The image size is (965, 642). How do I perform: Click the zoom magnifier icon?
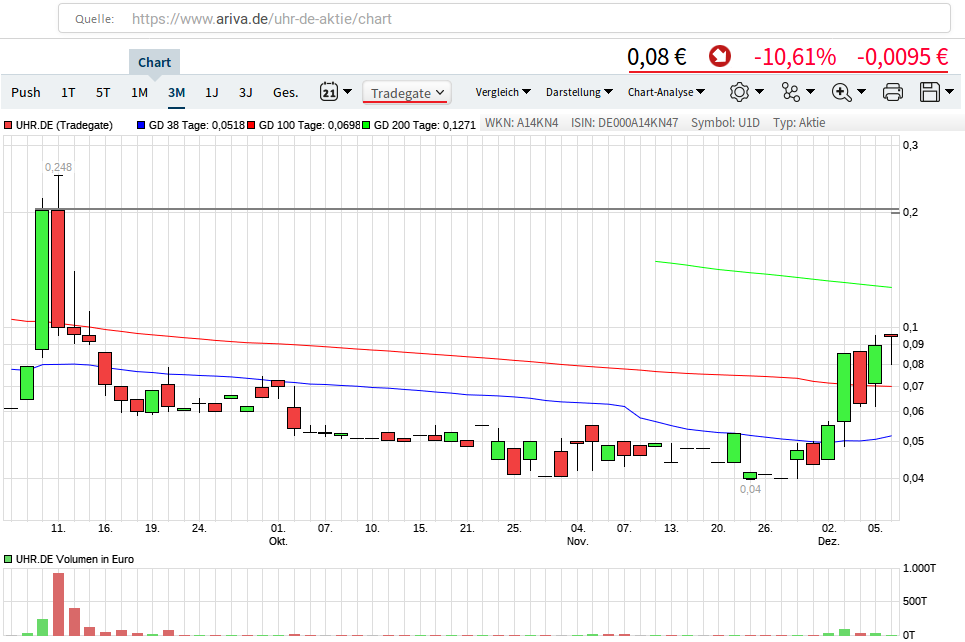coord(841,92)
